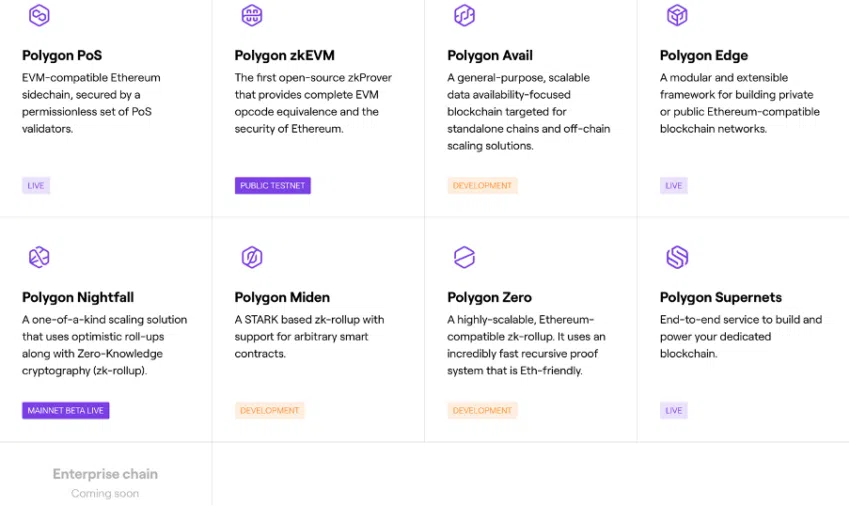The width and height of the screenshot is (850, 506).
Task: Click the Polygon Supernets icon
Action: click(x=677, y=257)
